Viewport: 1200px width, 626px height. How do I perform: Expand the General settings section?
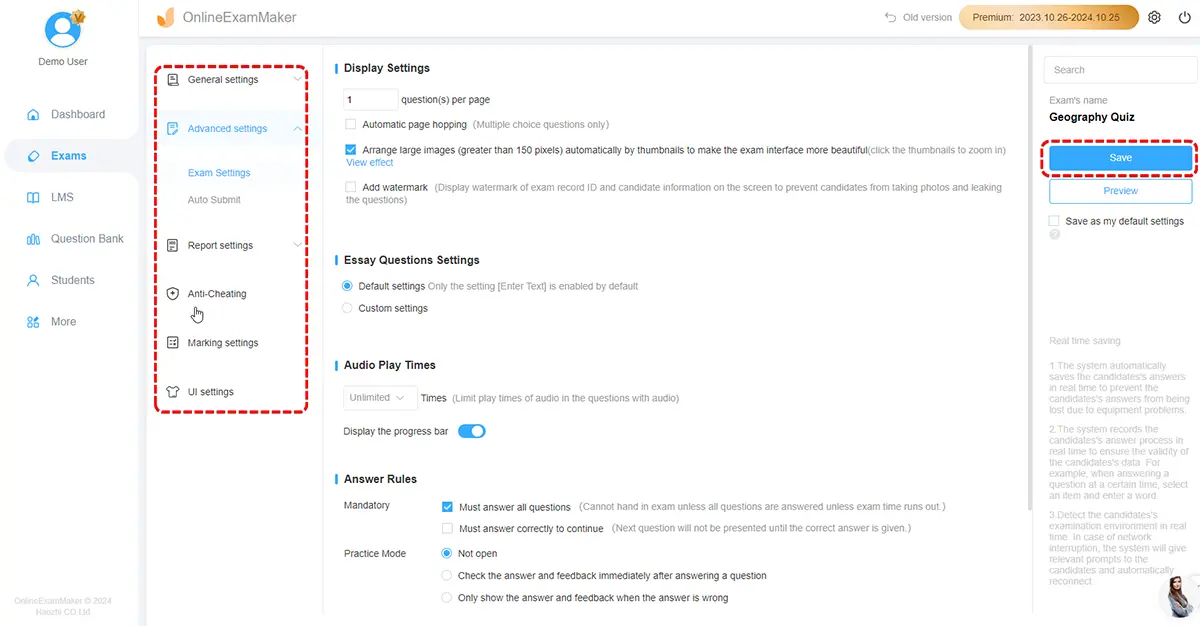[232, 80]
